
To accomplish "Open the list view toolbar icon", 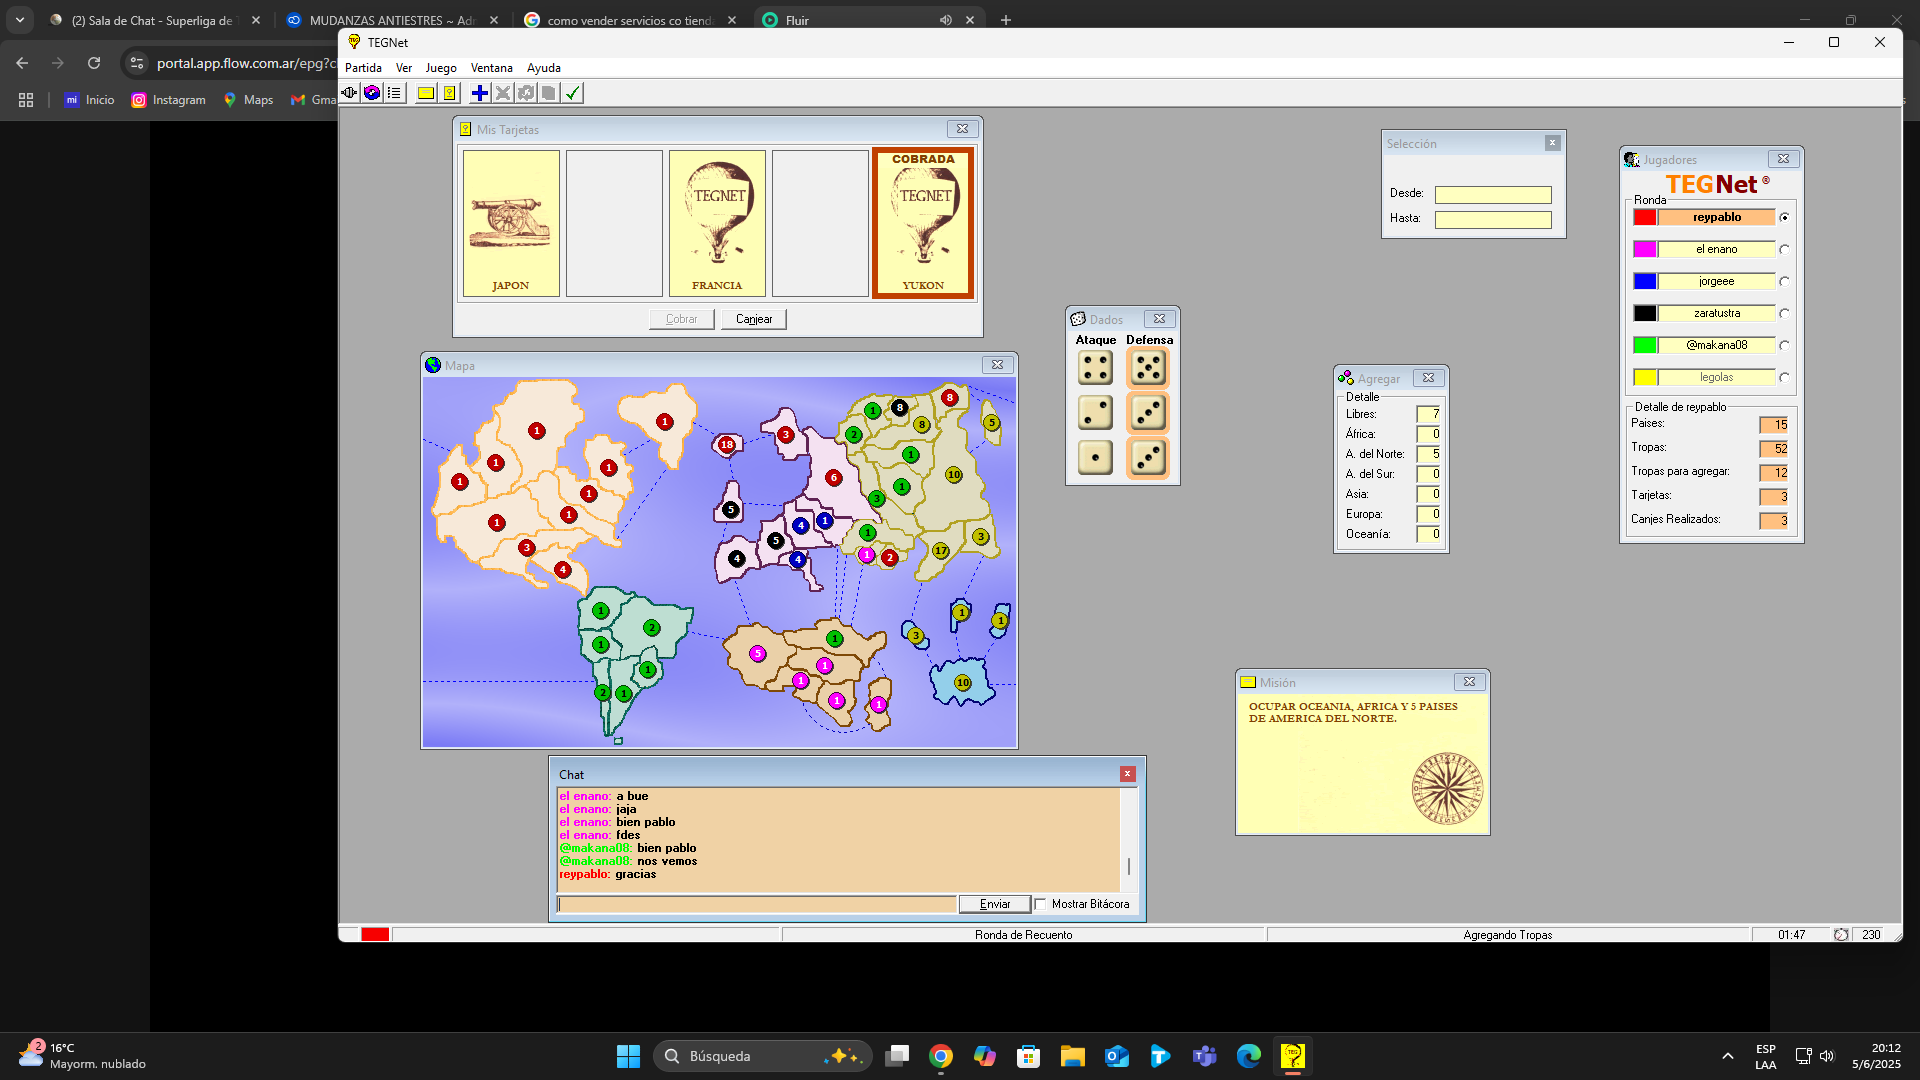I will pyautogui.click(x=395, y=93).
